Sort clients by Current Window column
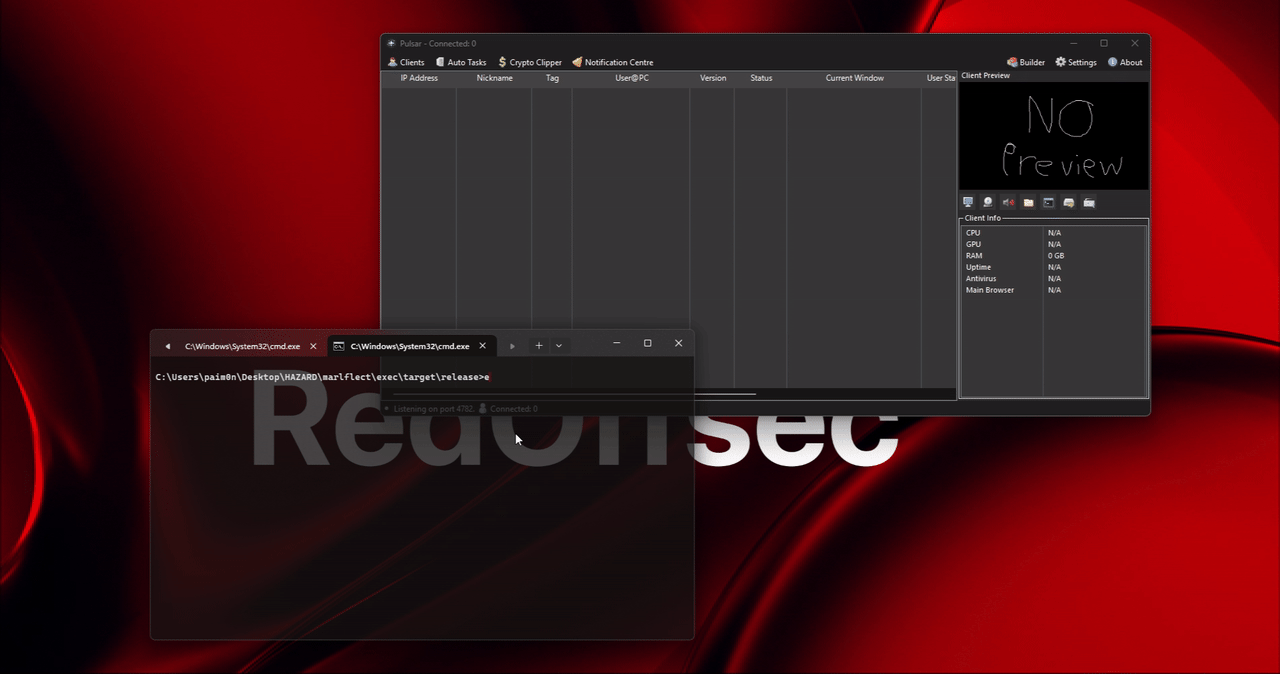 854,78
